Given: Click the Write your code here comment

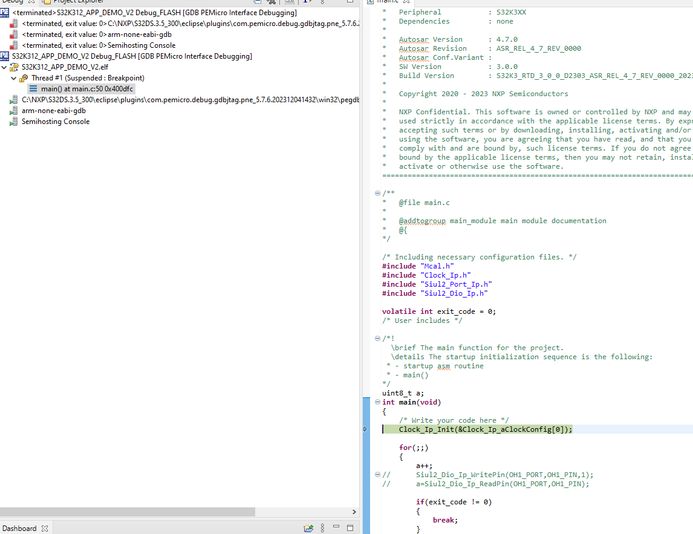Looking at the screenshot, I should pos(454,420).
